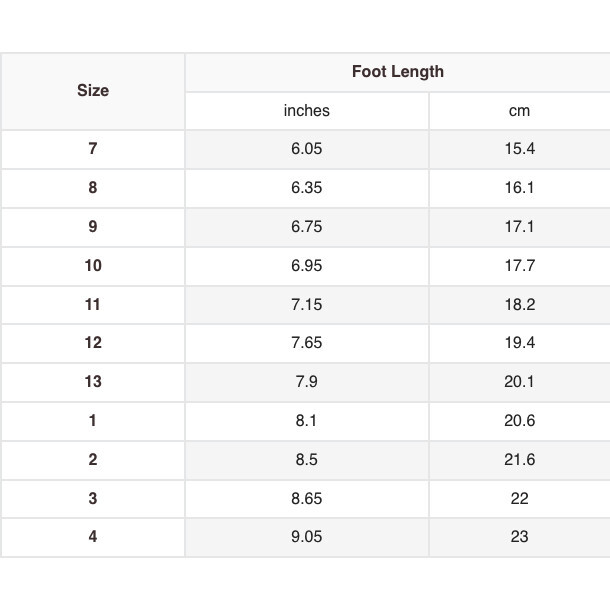This screenshot has height=610, width=610.
Task: Click the size 10 row label
Action: click(93, 266)
